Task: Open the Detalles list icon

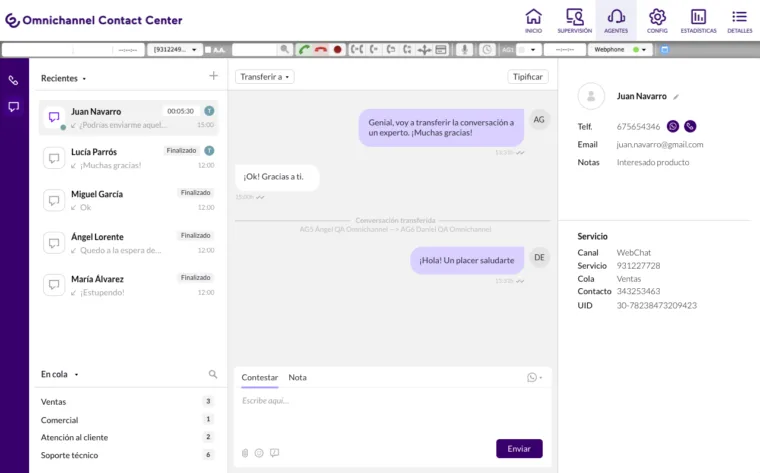Action: coord(740,20)
